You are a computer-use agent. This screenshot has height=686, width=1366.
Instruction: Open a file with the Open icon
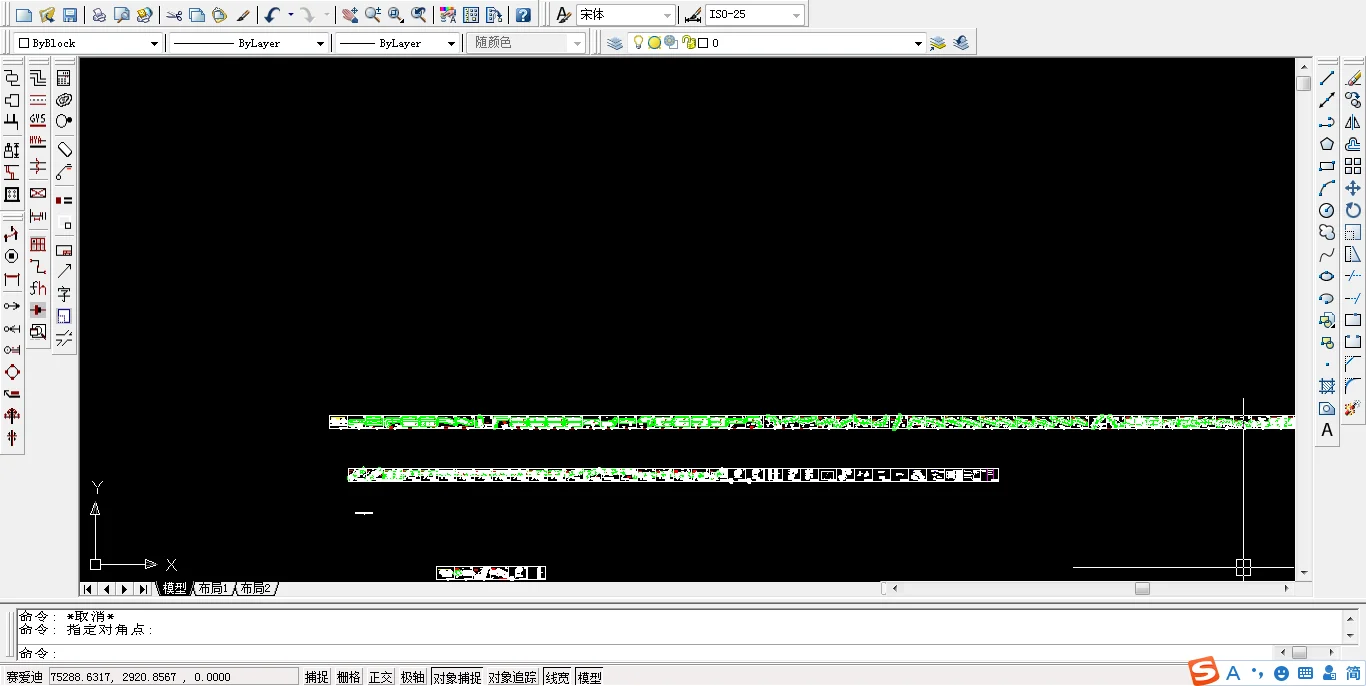(46, 15)
